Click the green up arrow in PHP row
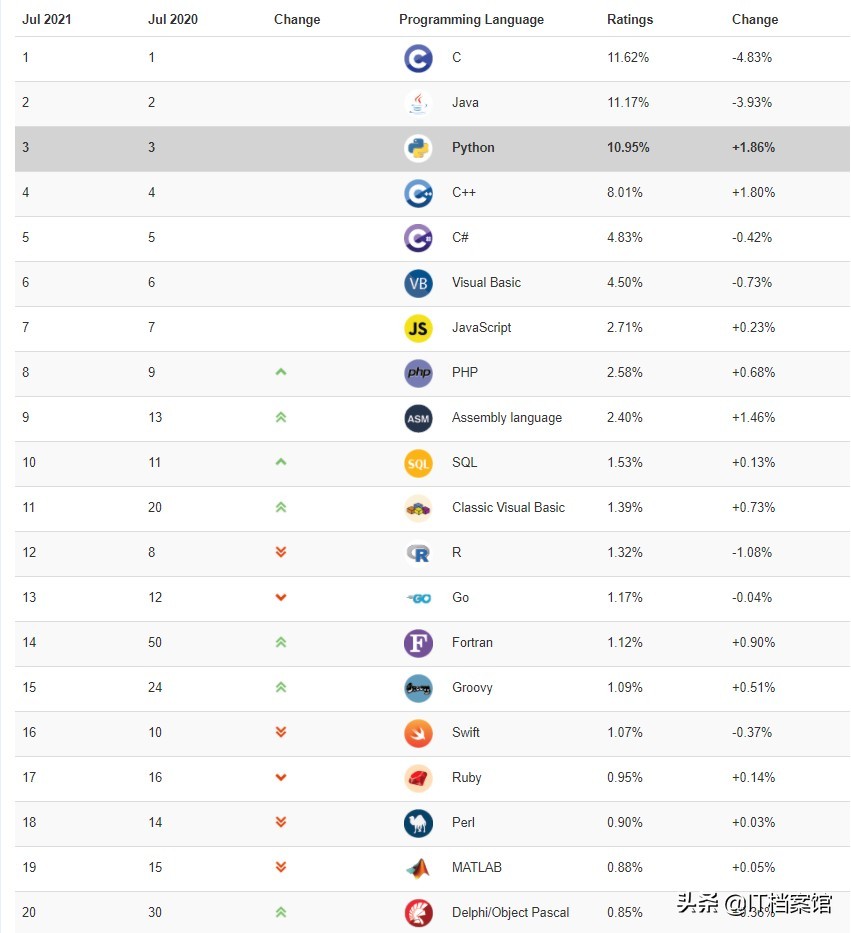This screenshot has width=851, height=933. pos(281,372)
